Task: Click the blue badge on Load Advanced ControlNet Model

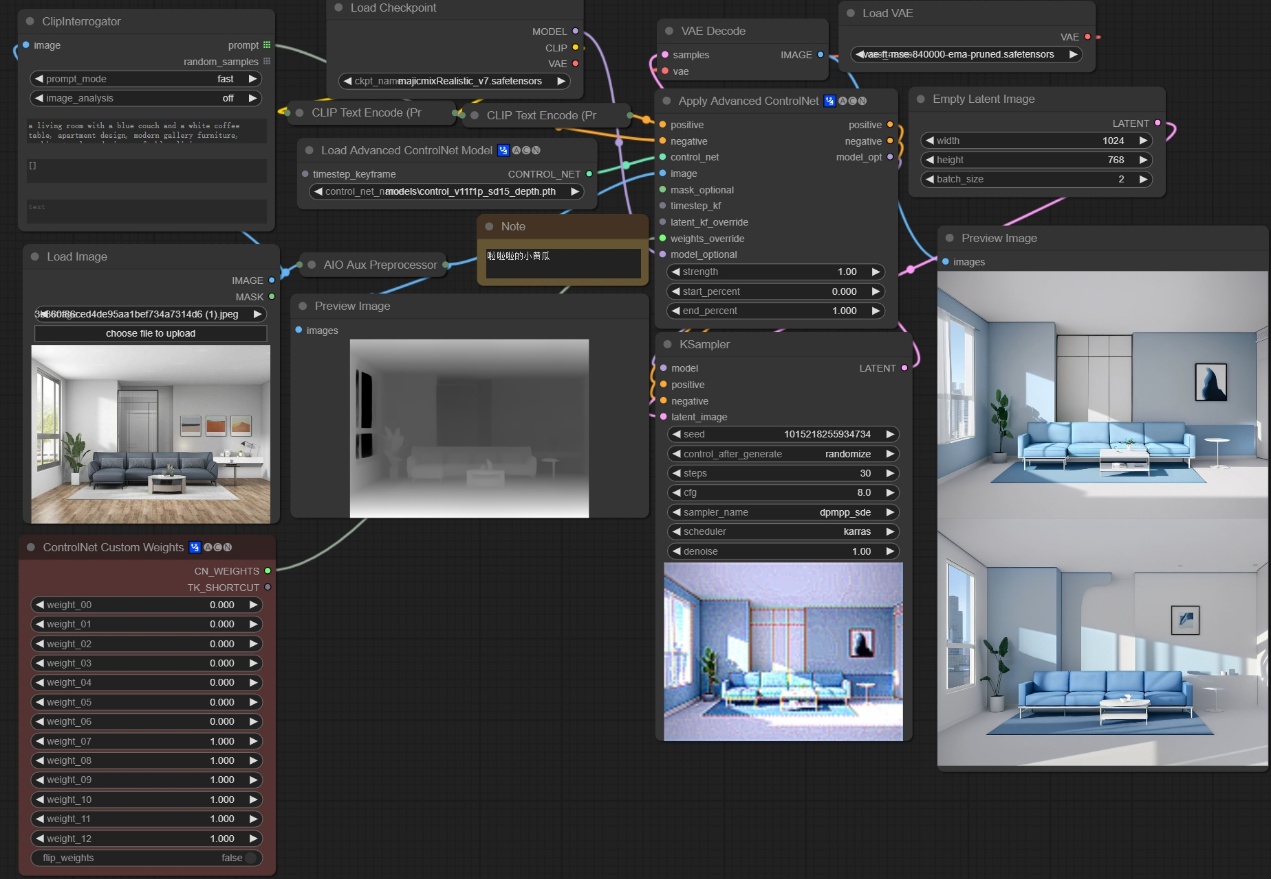Action: click(503, 151)
